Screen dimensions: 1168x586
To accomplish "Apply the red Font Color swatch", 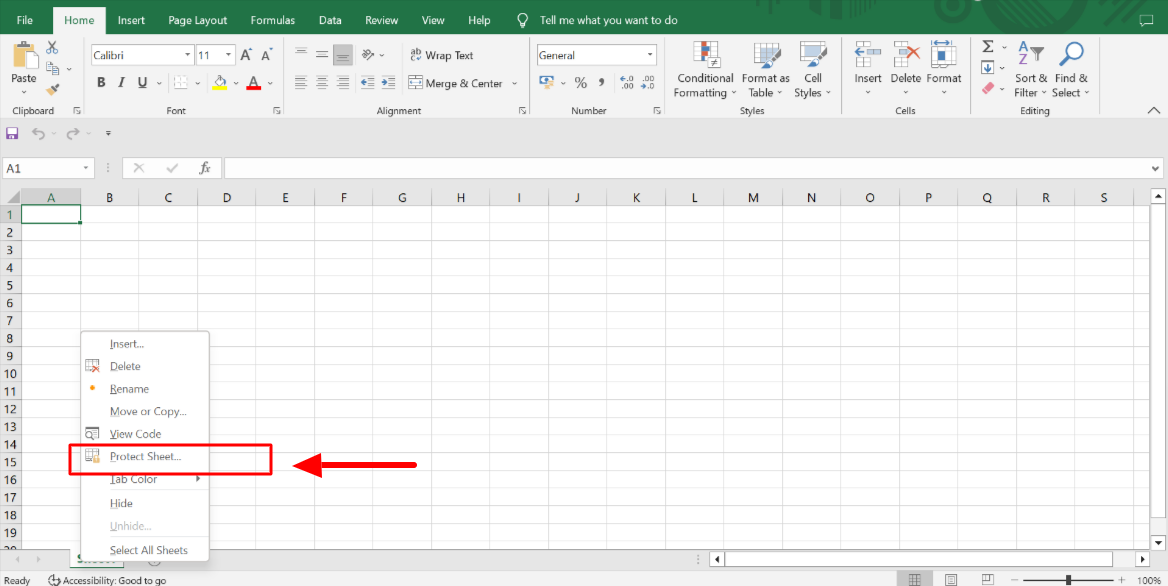I will [254, 83].
